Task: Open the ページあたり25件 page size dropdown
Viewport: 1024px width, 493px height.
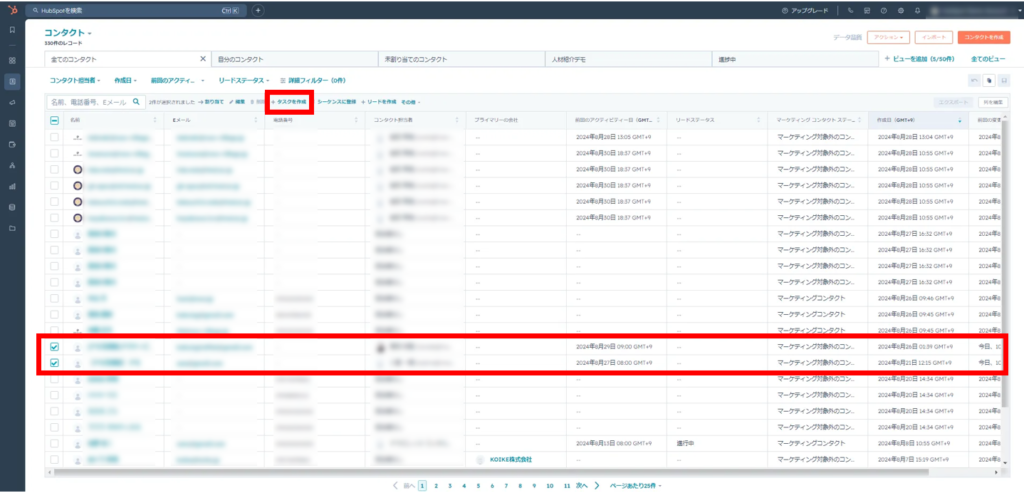Action: click(635, 486)
